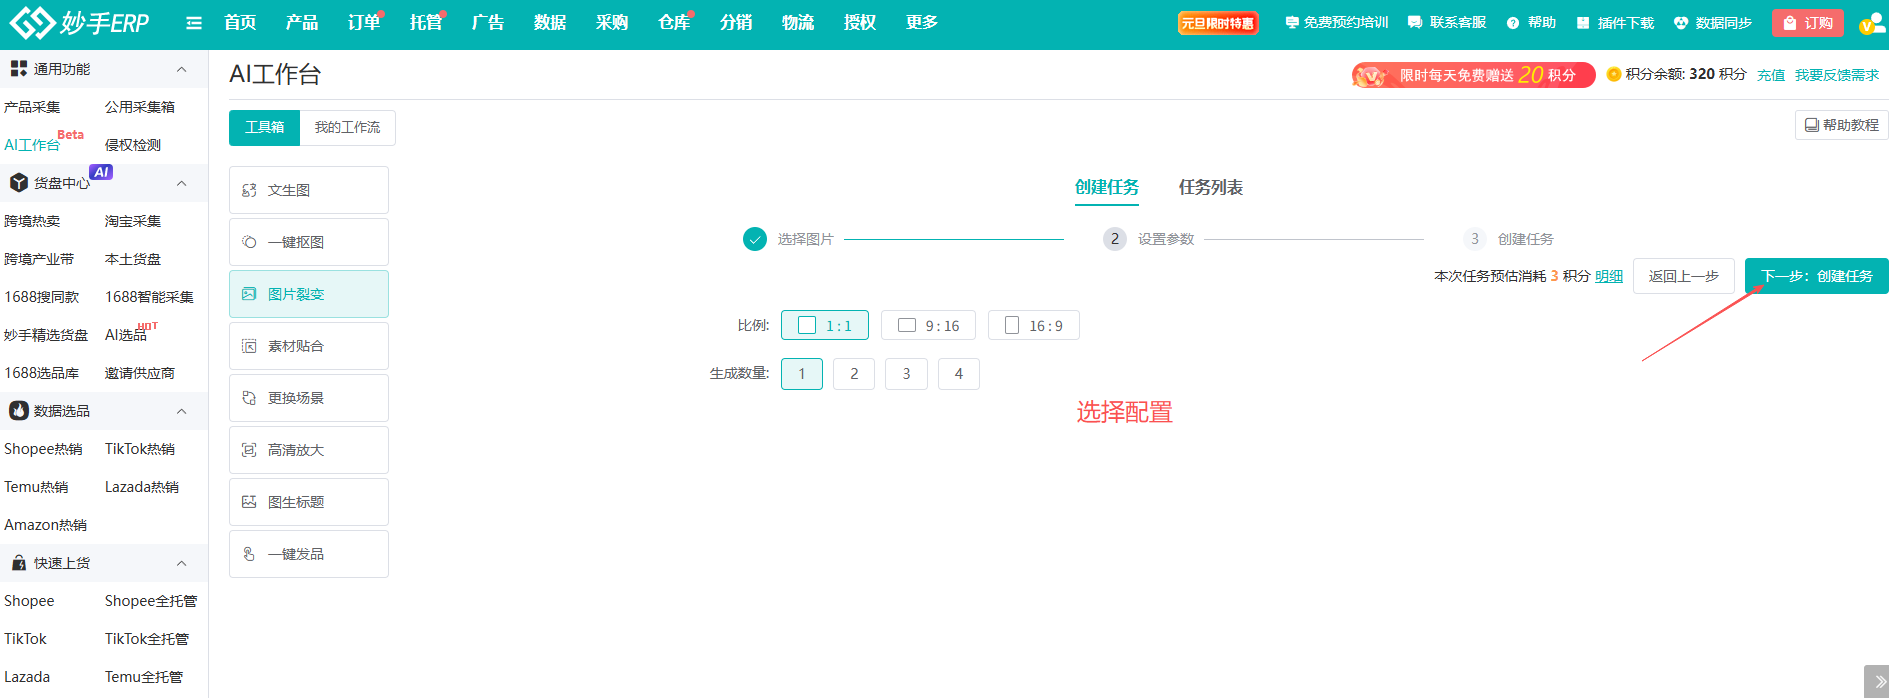Image resolution: width=1889 pixels, height=698 pixels.
Task: Collapse the 数据选品 sidebar section
Action: coord(181,411)
